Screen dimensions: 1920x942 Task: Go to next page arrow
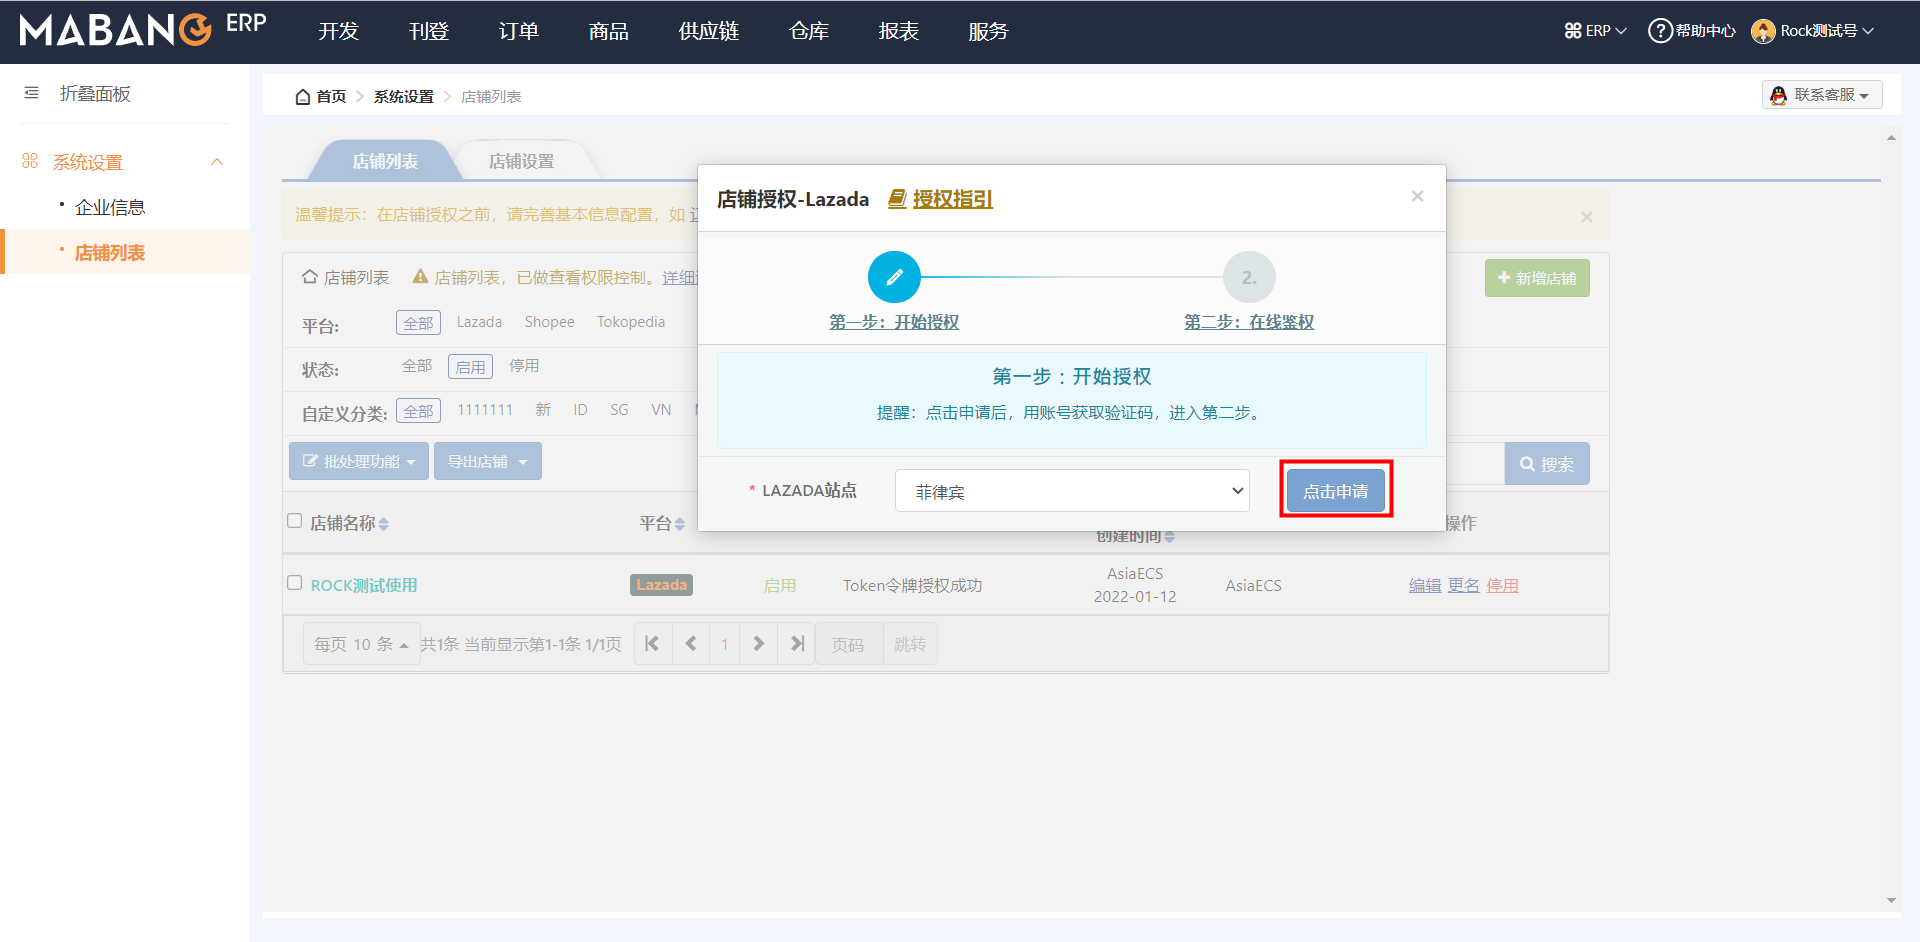click(758, 644)
